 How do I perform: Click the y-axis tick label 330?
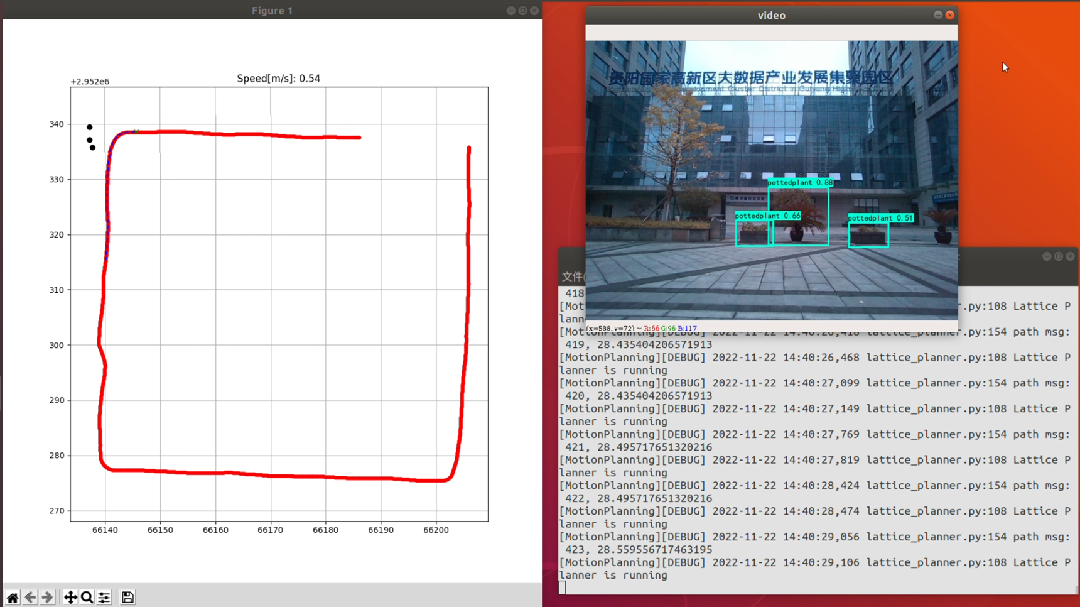(56, 180)
